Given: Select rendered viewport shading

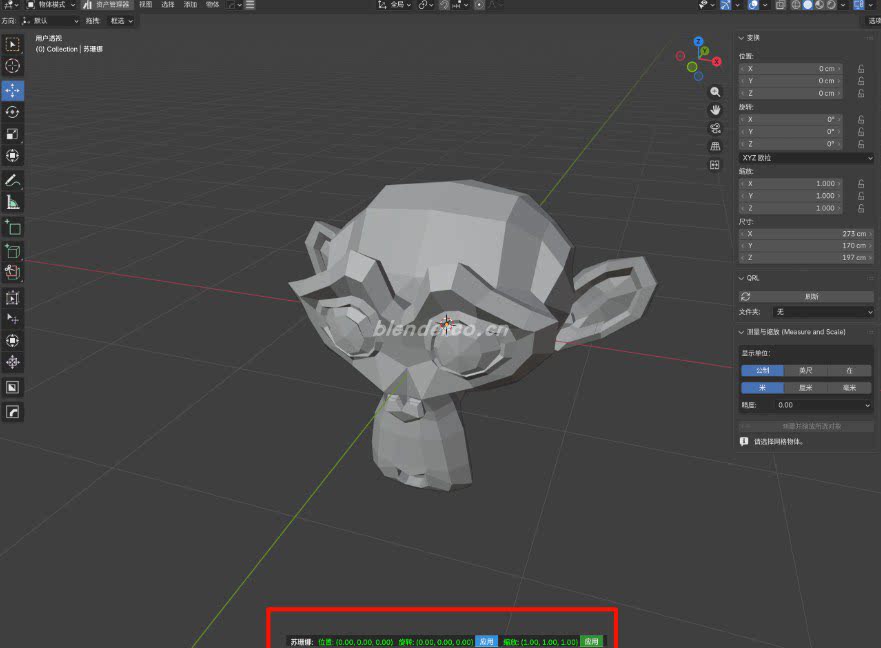Looking at the screenshot, I should click(831, 5).
